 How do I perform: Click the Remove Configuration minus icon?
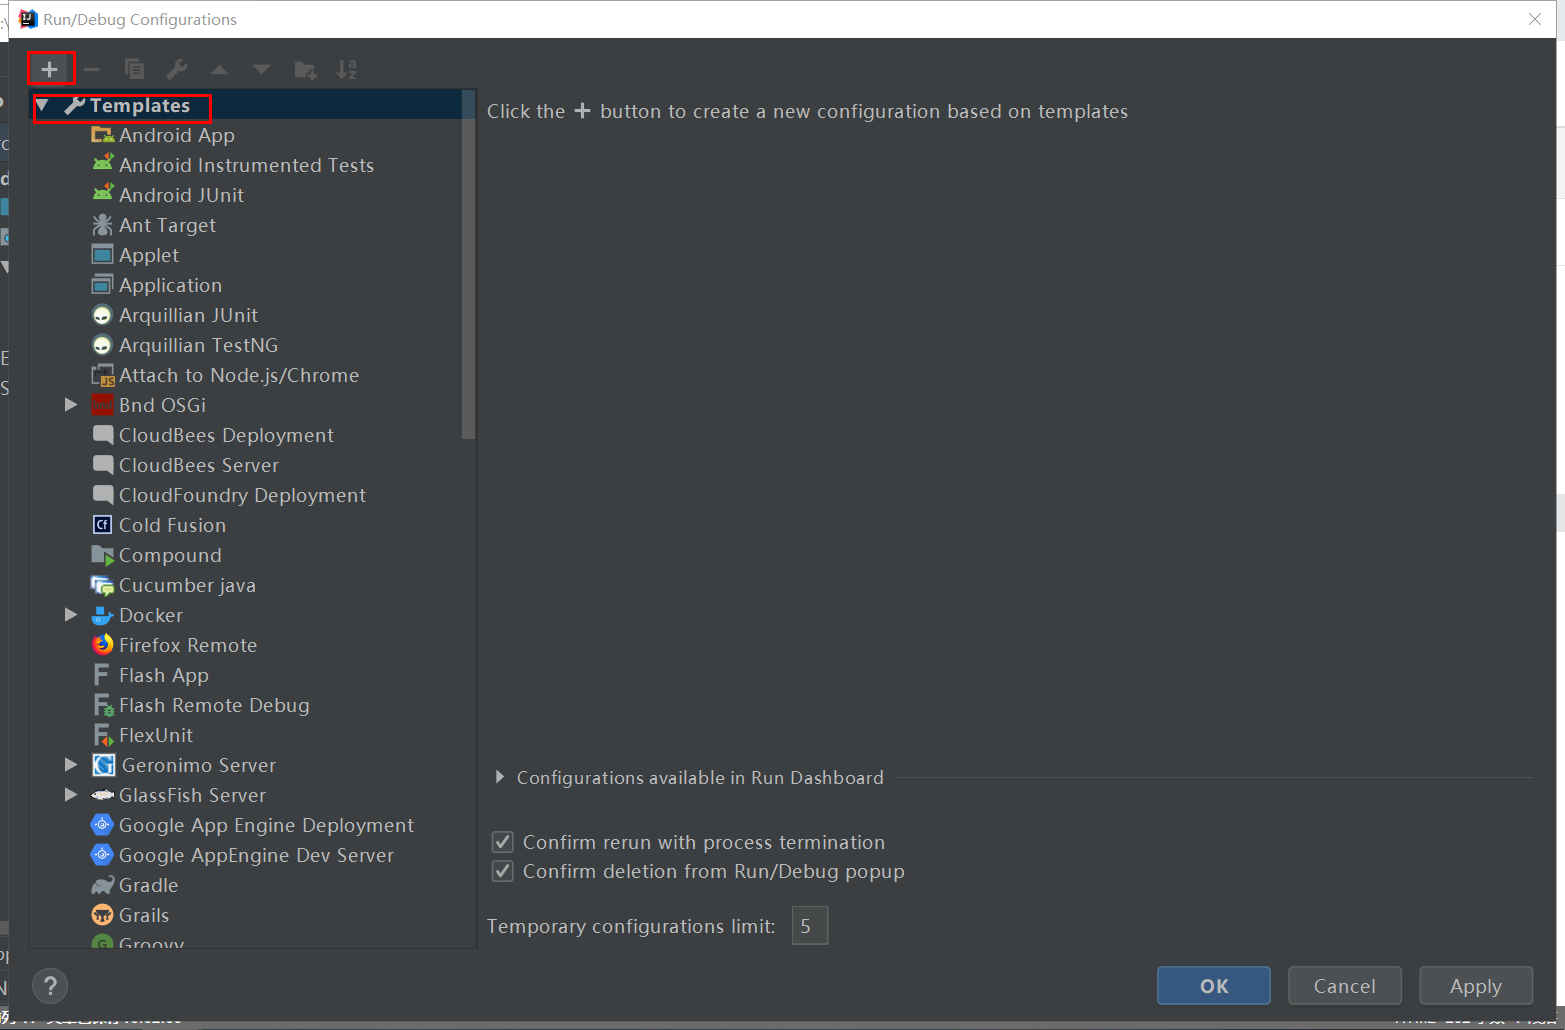click(91, 69)
